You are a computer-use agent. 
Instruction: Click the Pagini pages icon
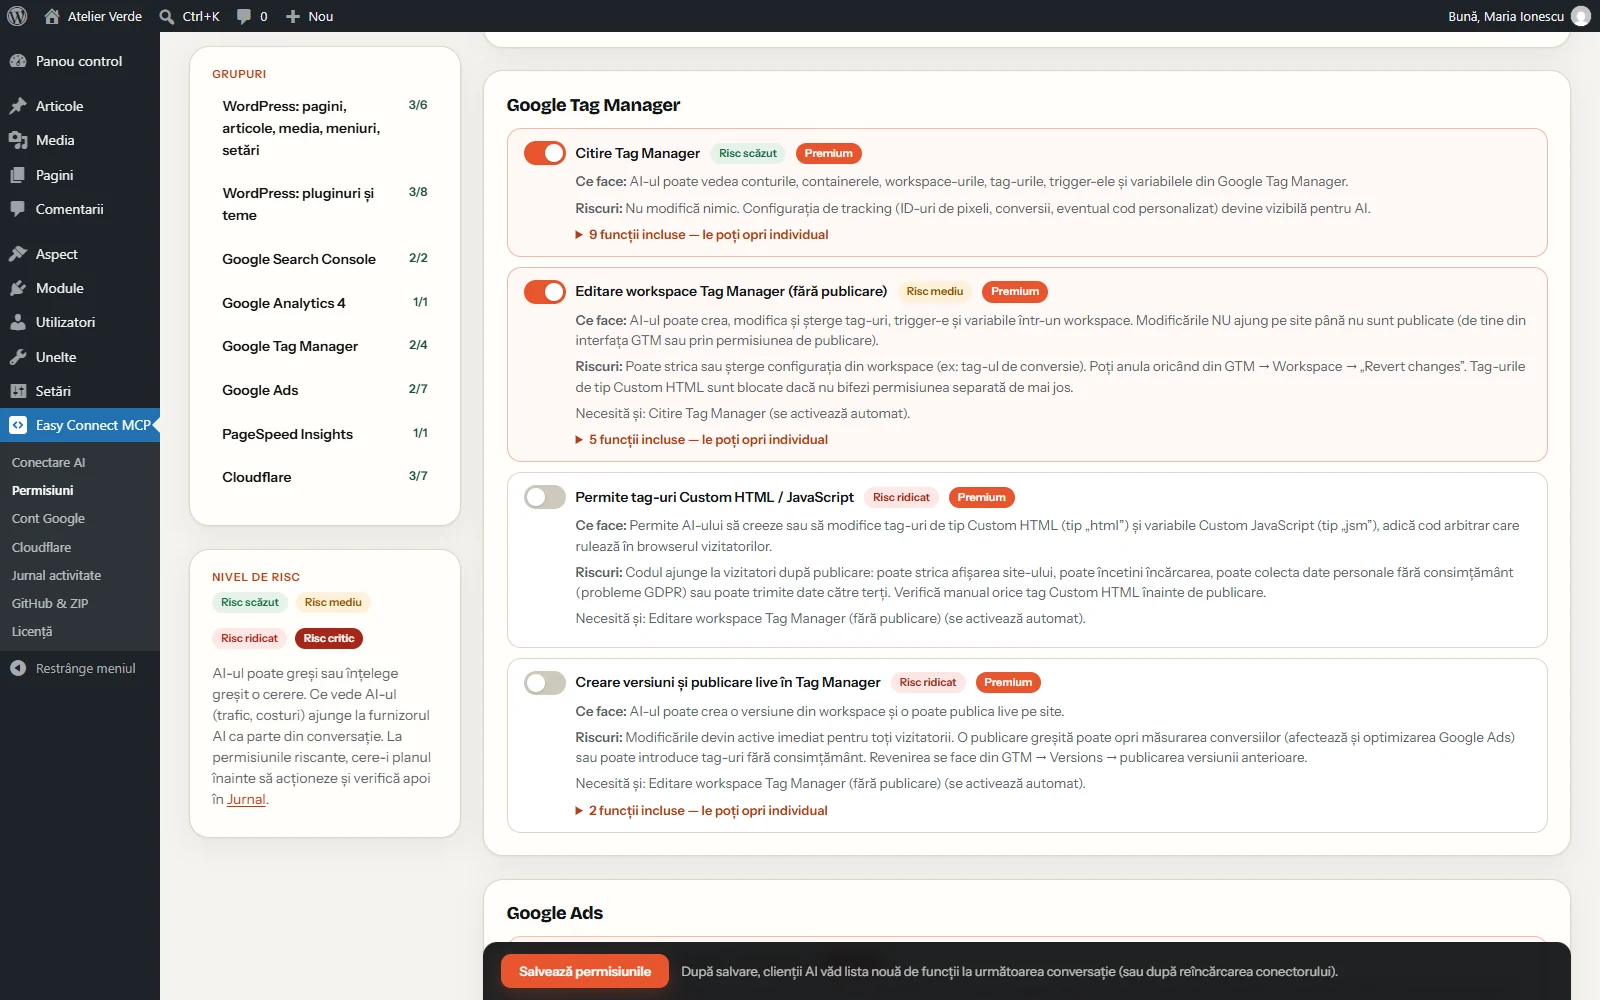coord(18,175)
